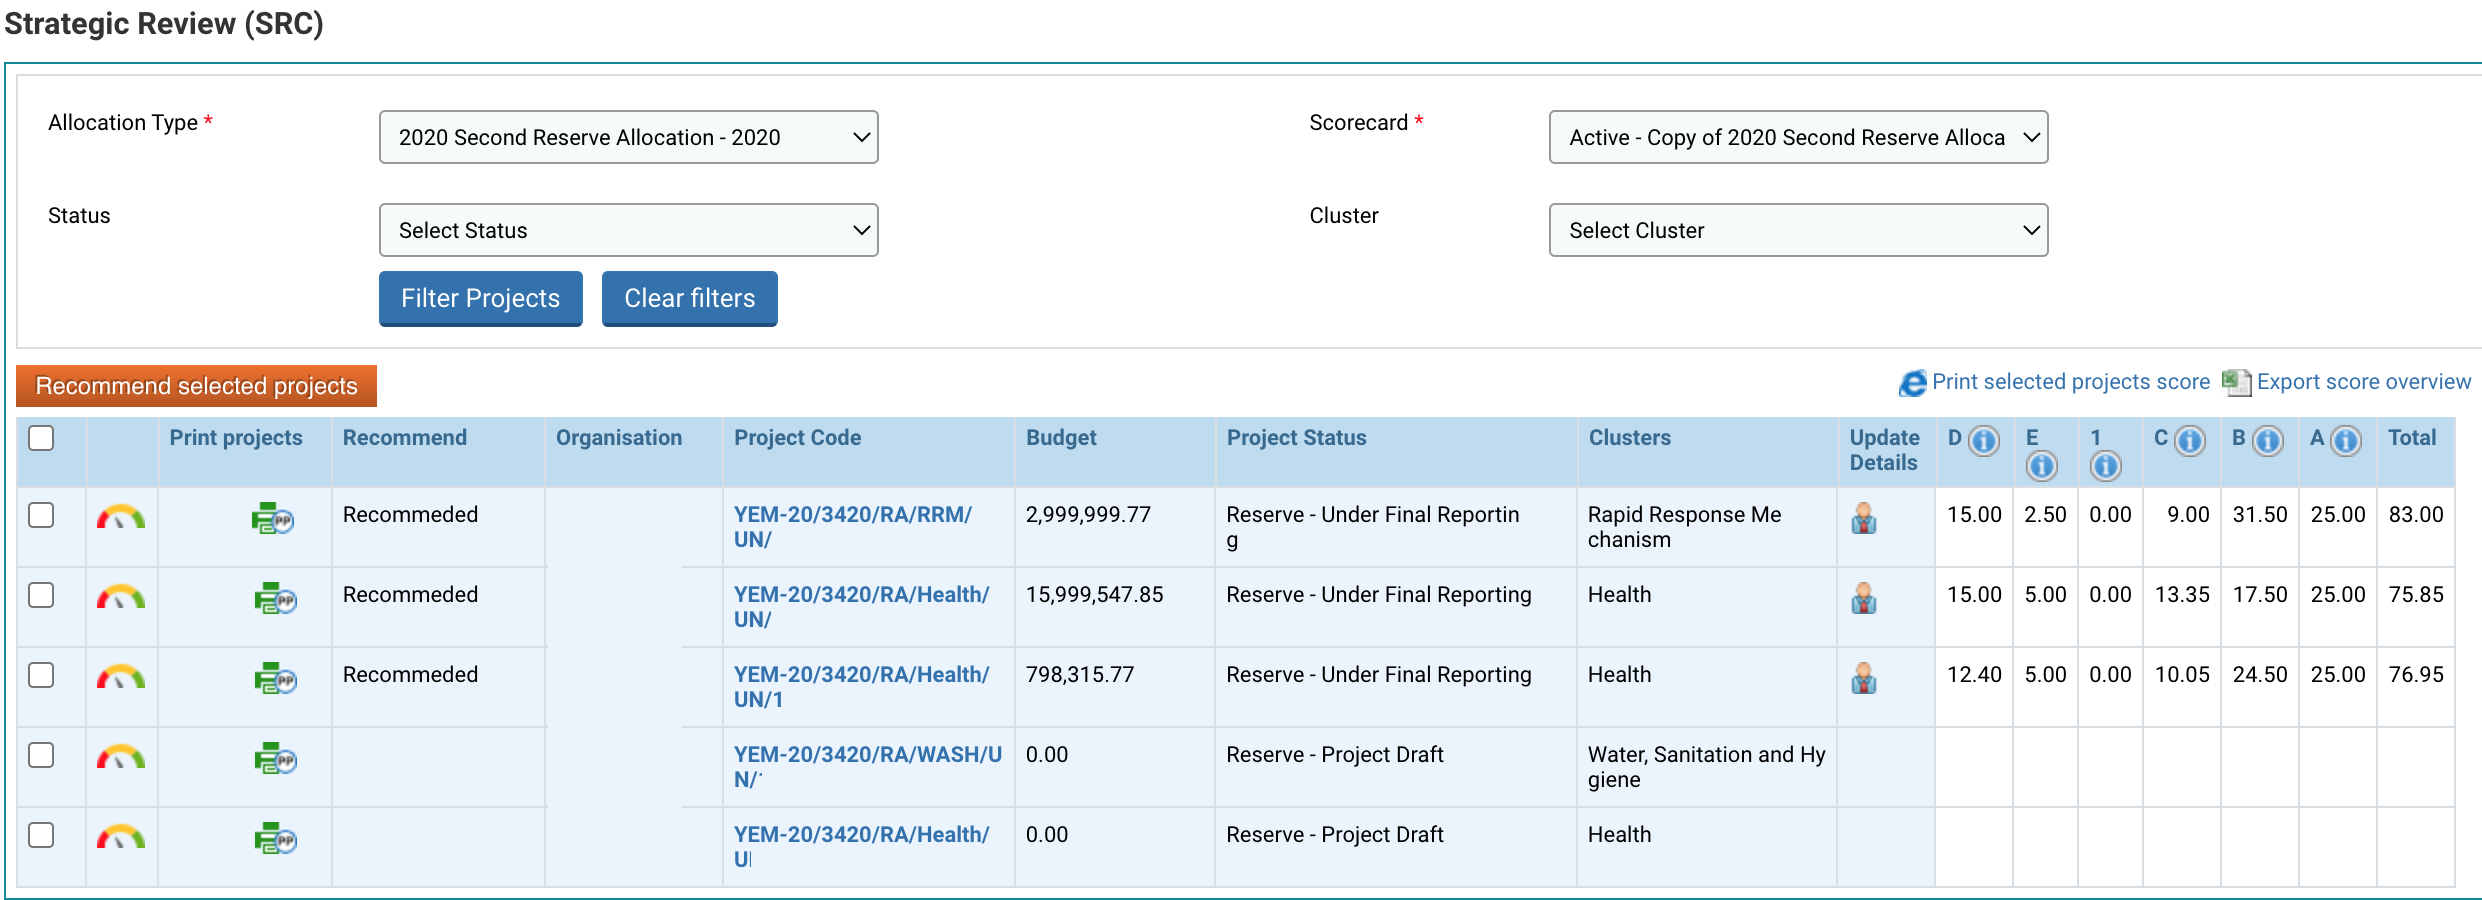The height and width of the screenshot is (900, 2482).
Task: Click the Recommend column header
Action: pos(405,438)
